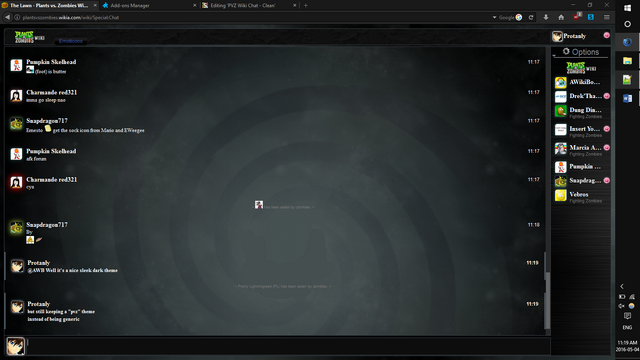Expand the system tray hidden icons chevron
Viewport: 640px width, 360px height.
622,287
